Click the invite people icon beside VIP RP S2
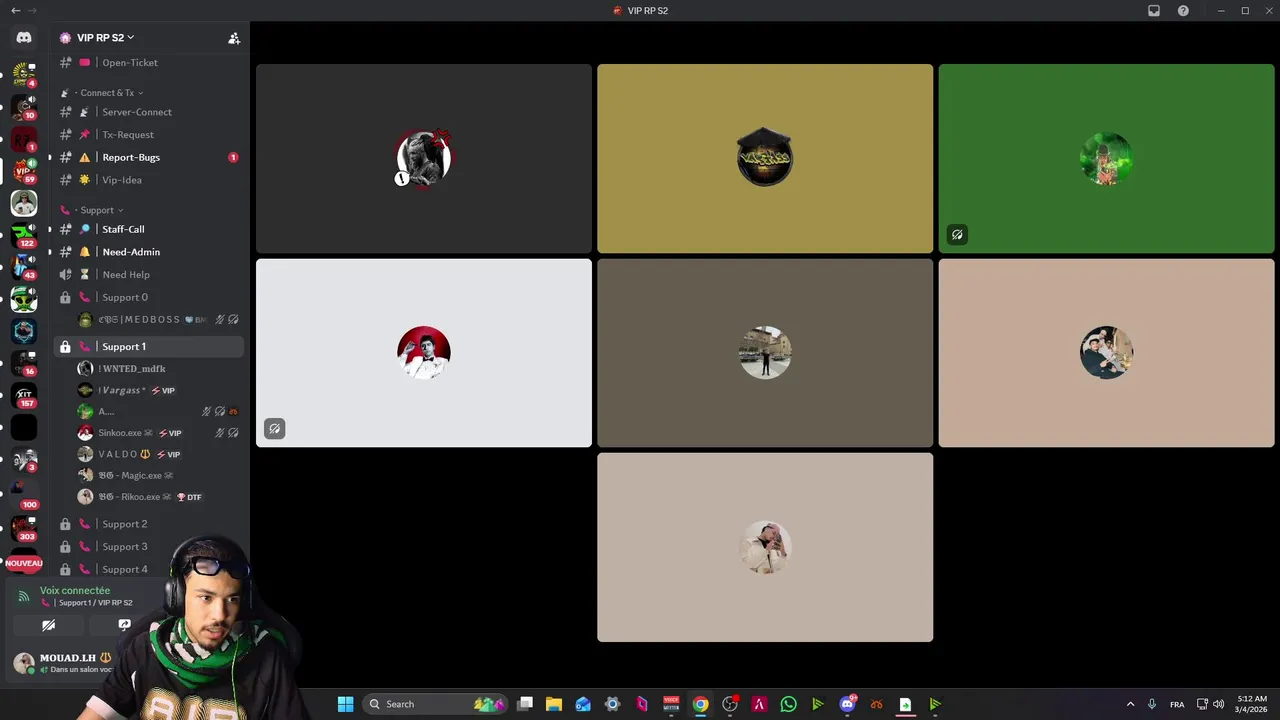 pyautogui.click(x=234, y=38)
